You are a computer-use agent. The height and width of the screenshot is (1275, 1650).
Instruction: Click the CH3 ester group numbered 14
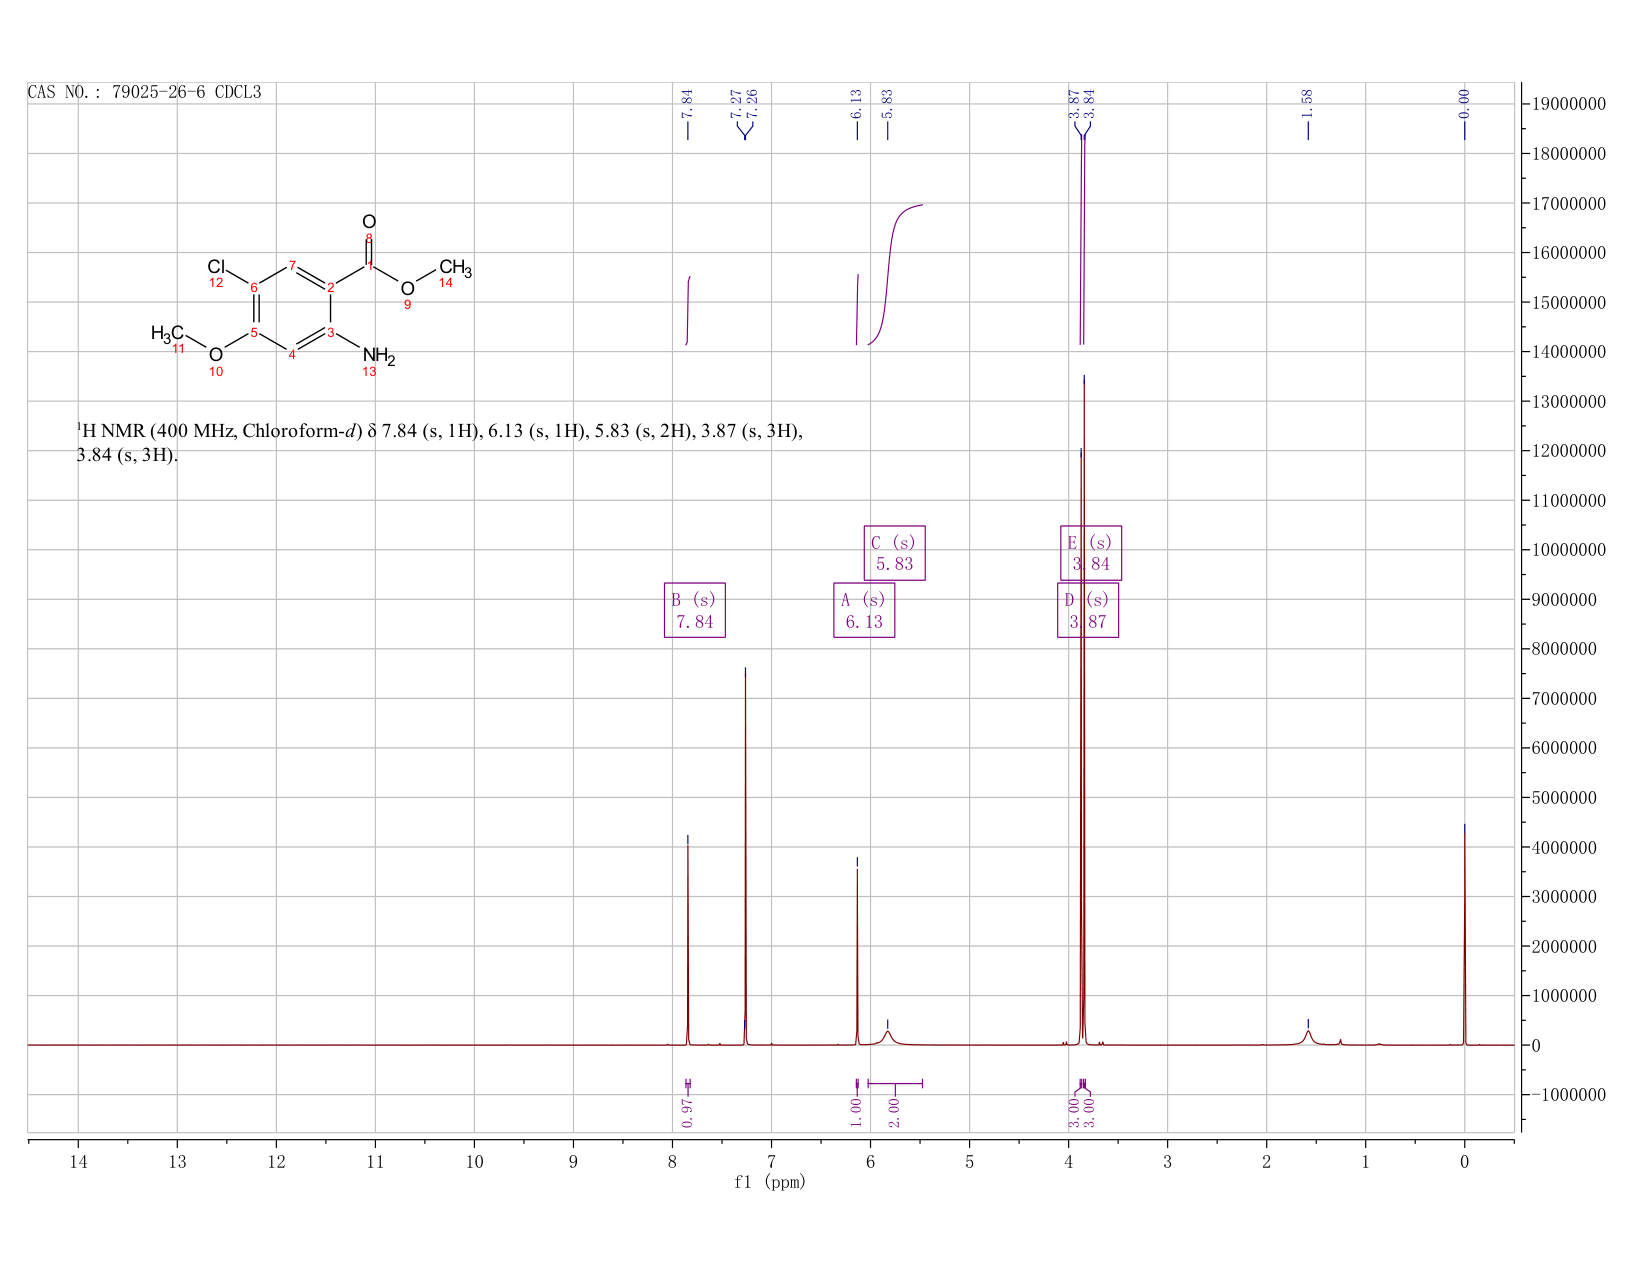tap(455, 268)
